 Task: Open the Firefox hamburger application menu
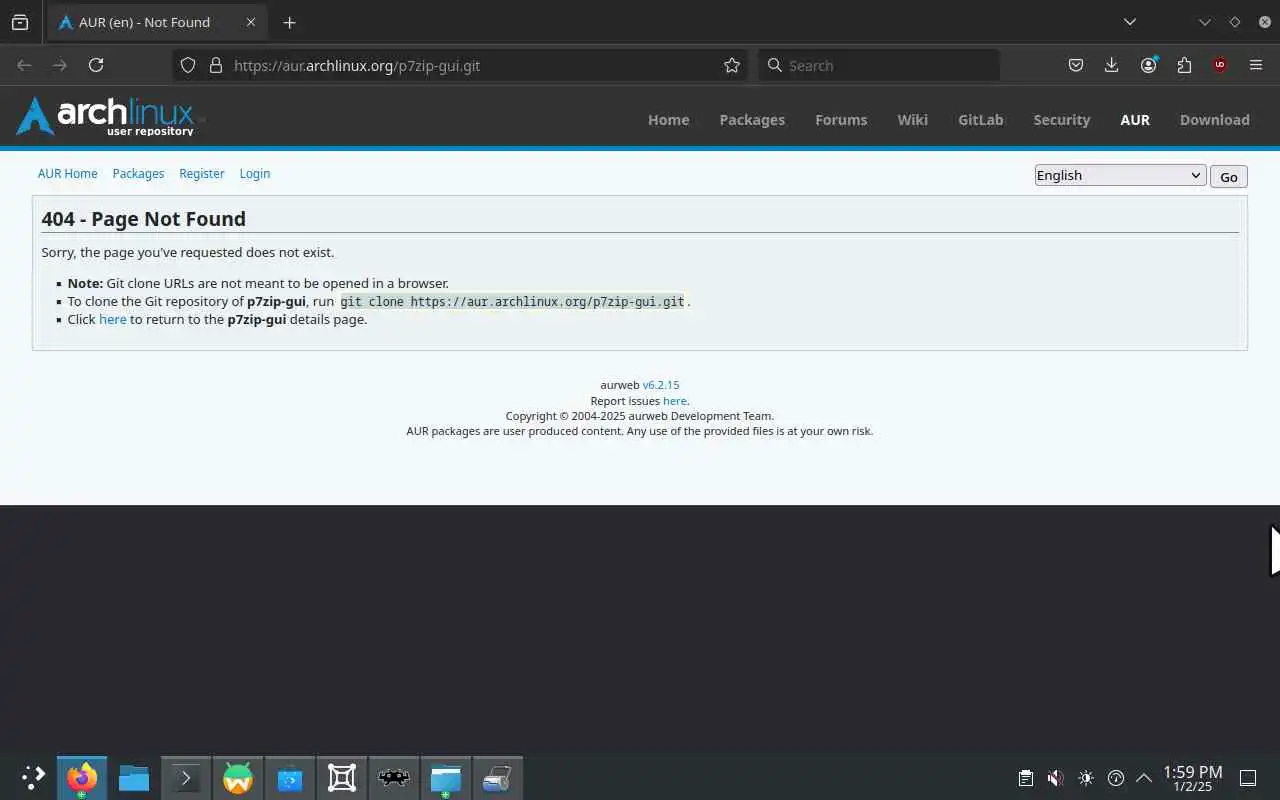coord(1256,65)
